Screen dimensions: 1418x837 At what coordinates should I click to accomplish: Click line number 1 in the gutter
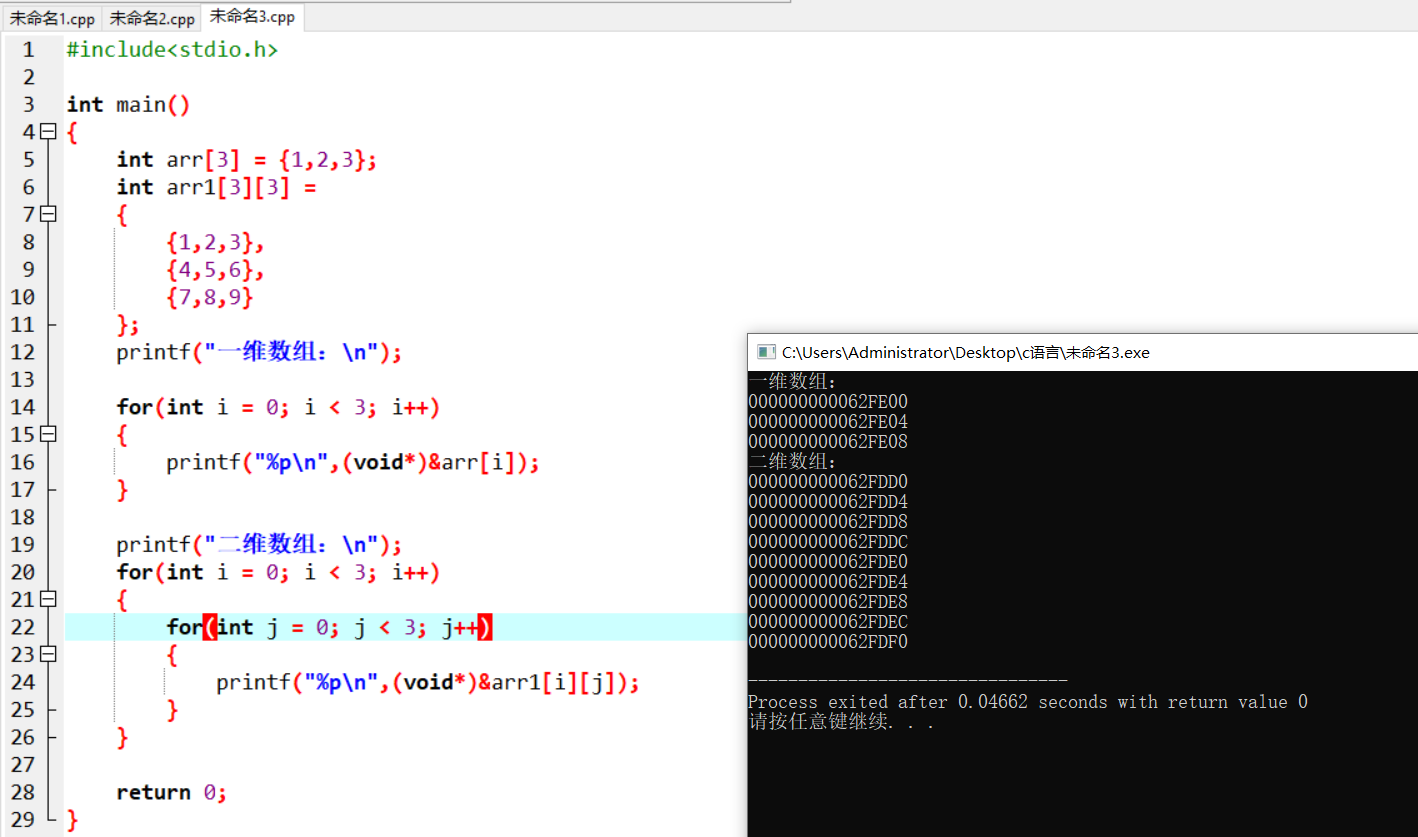point(28,49)
